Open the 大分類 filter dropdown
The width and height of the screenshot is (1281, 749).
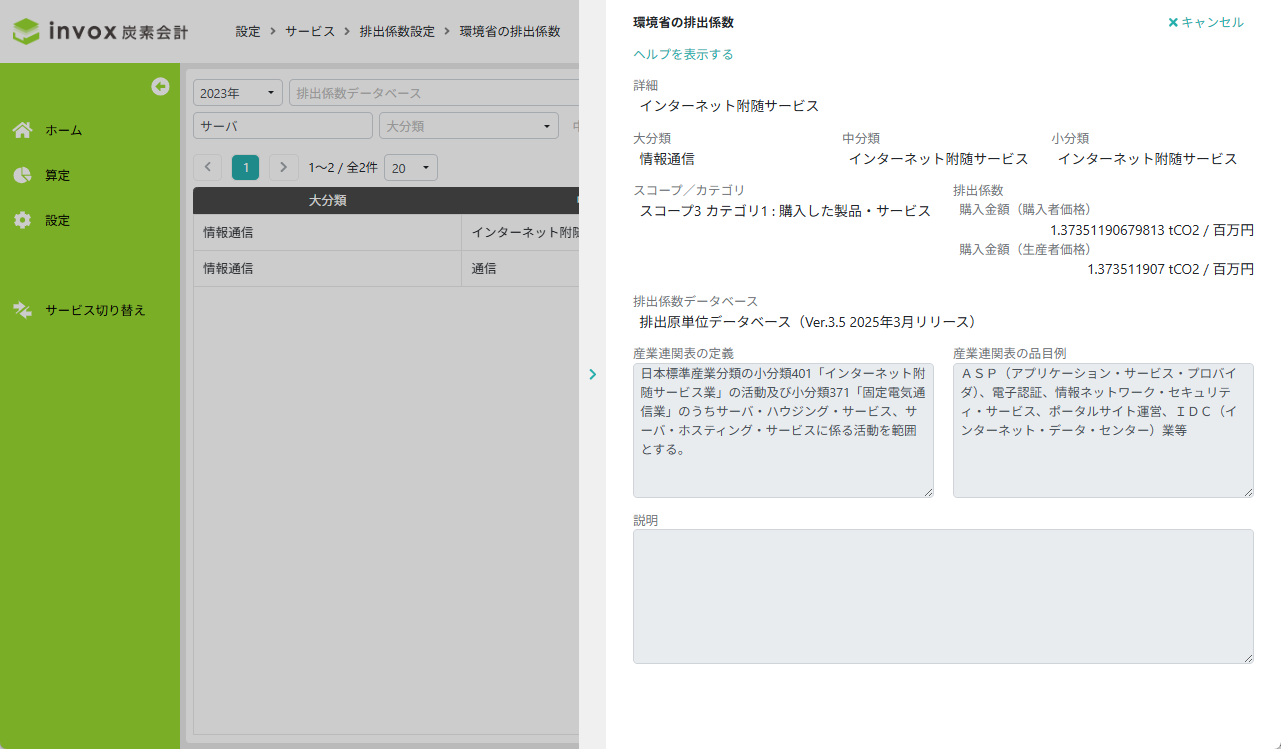click(x=469, y=126)
